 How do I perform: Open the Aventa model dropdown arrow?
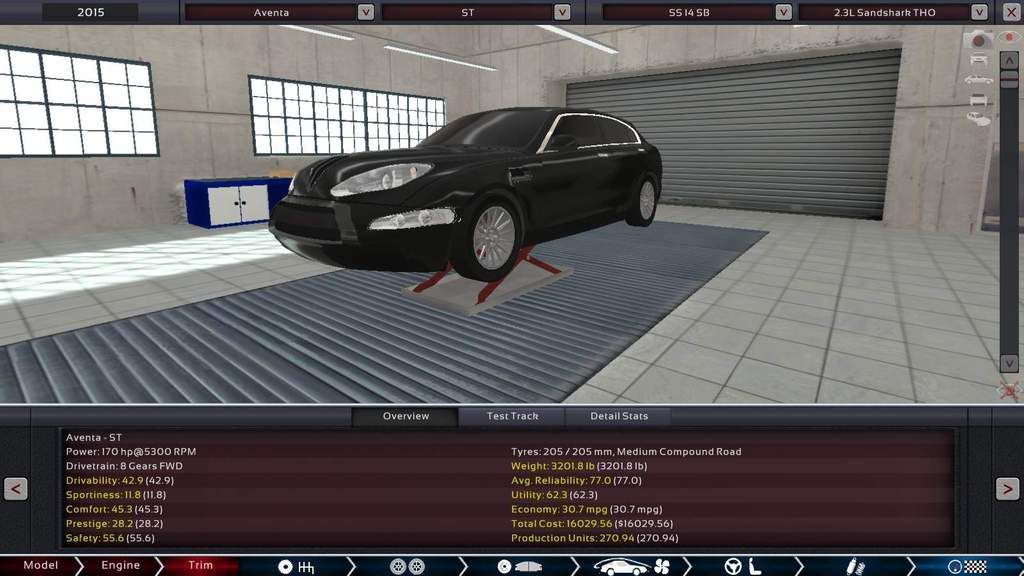366,12
